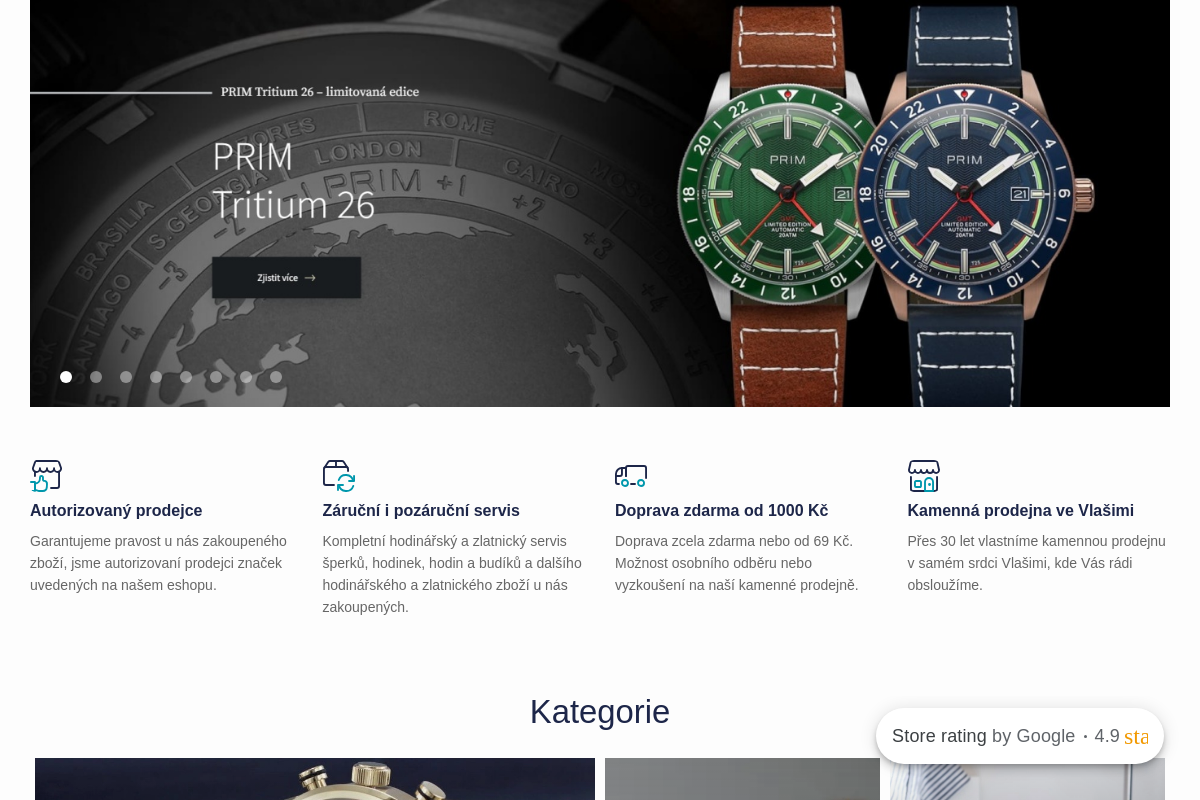
Task: Select the first carousel slide dot
Action: (x=66, y=377)
